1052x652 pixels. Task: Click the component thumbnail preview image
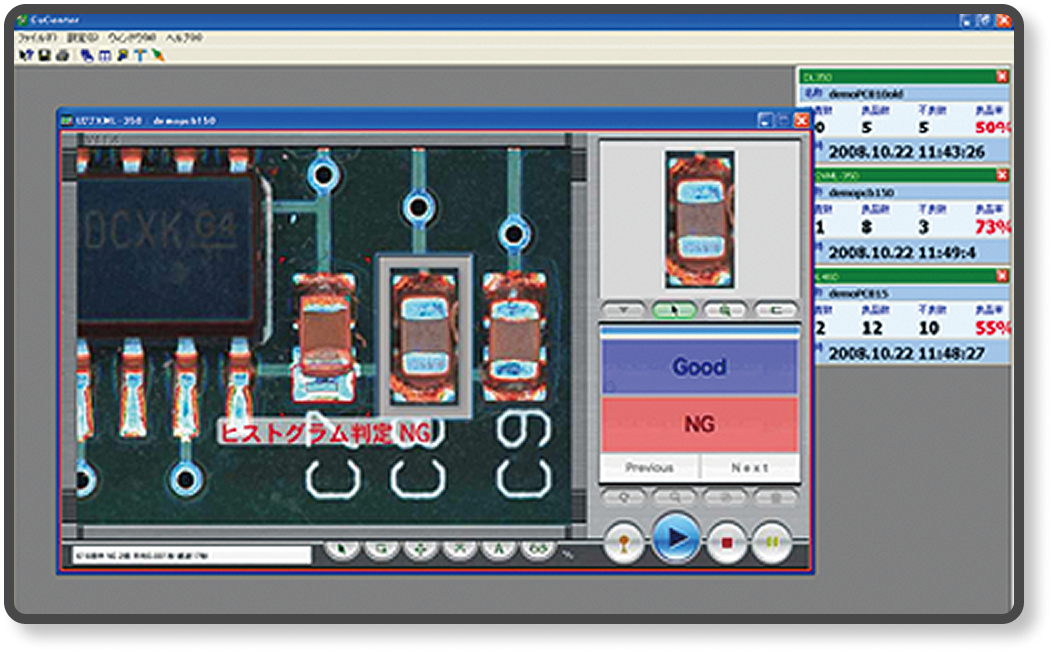coord(700,220)
